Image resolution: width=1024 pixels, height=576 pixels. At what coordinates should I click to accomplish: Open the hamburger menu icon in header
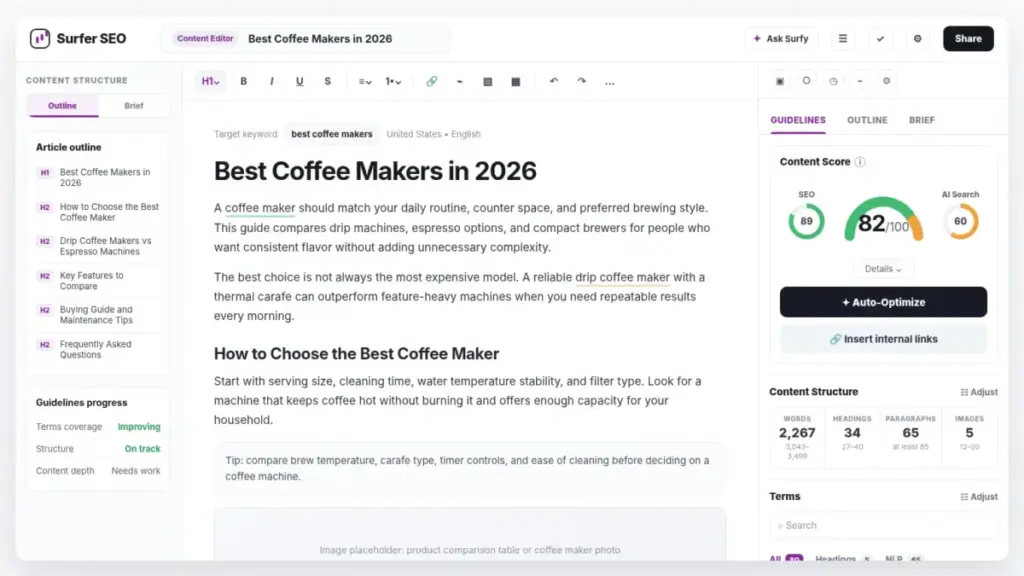coord(843,39)
